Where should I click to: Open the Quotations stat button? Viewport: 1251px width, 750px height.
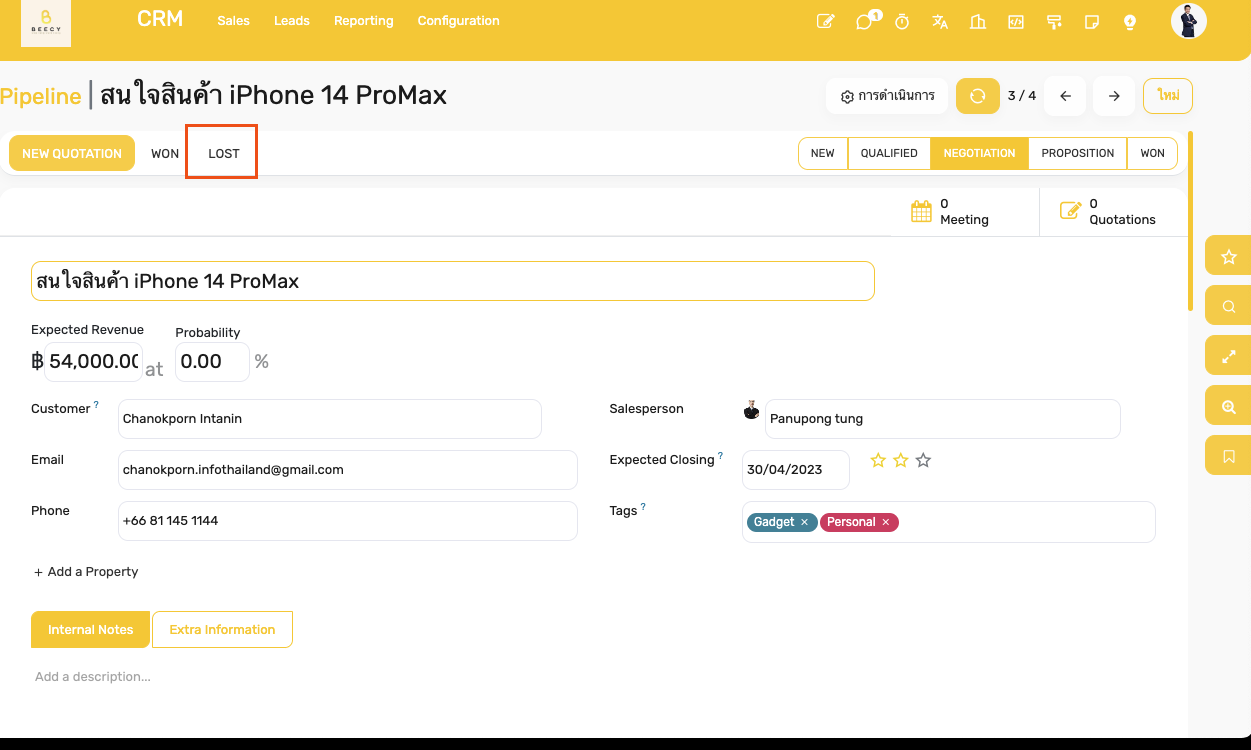pos(1113,212)
